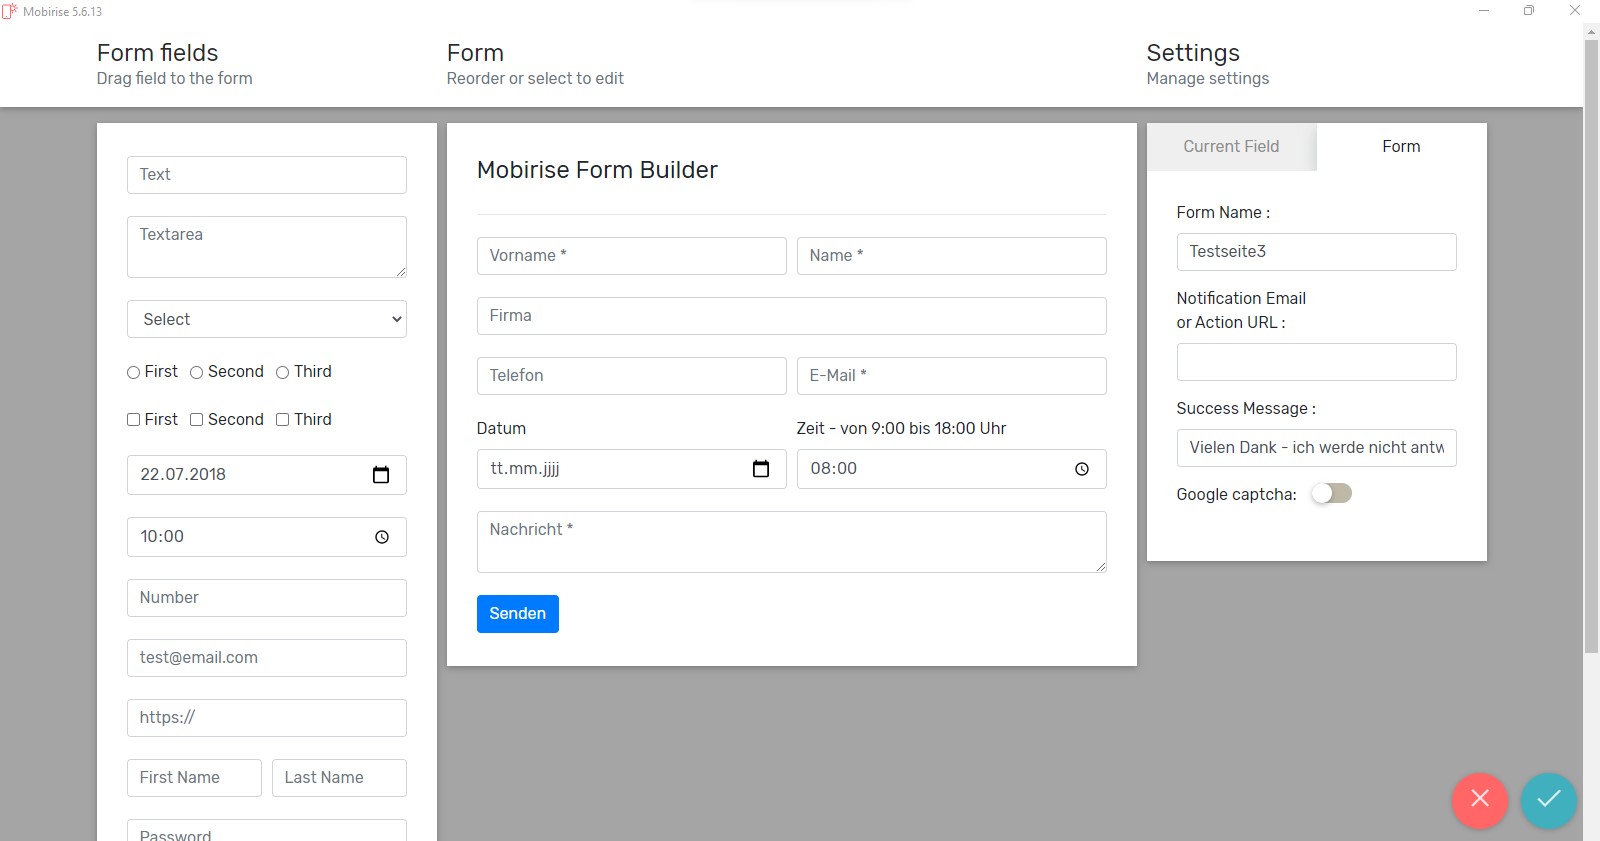Maximize the Mobirise window

click(x=1528, y=11)
